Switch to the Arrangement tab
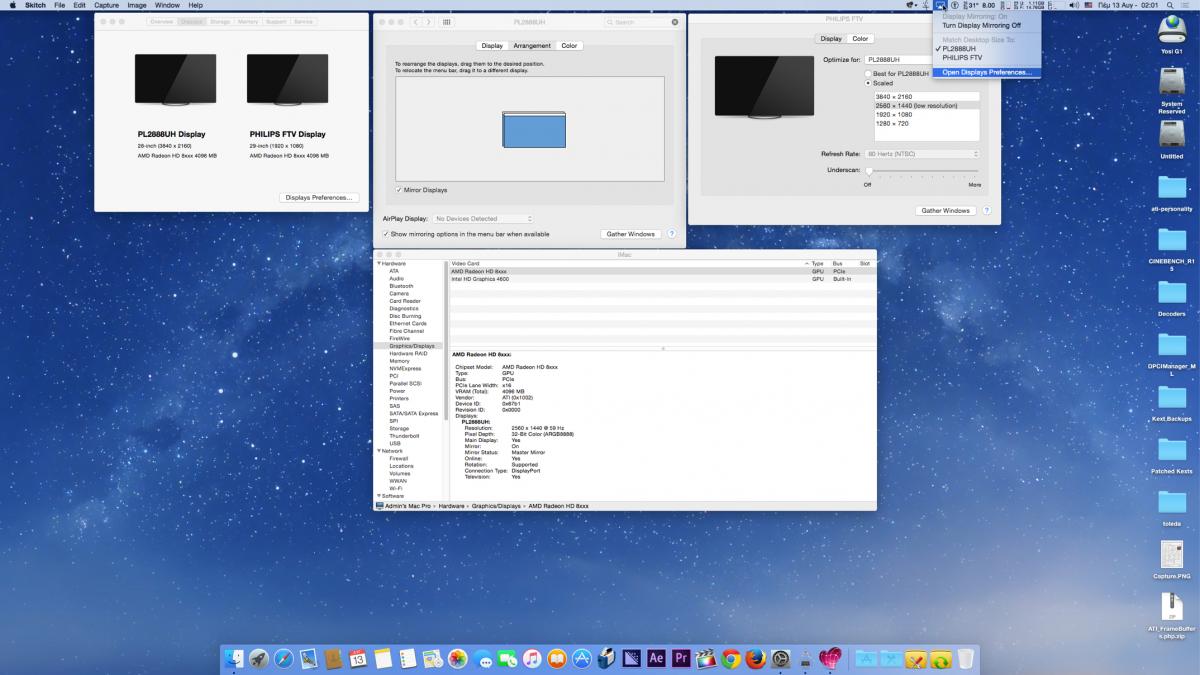The image size is (1200, 675). 532,46
